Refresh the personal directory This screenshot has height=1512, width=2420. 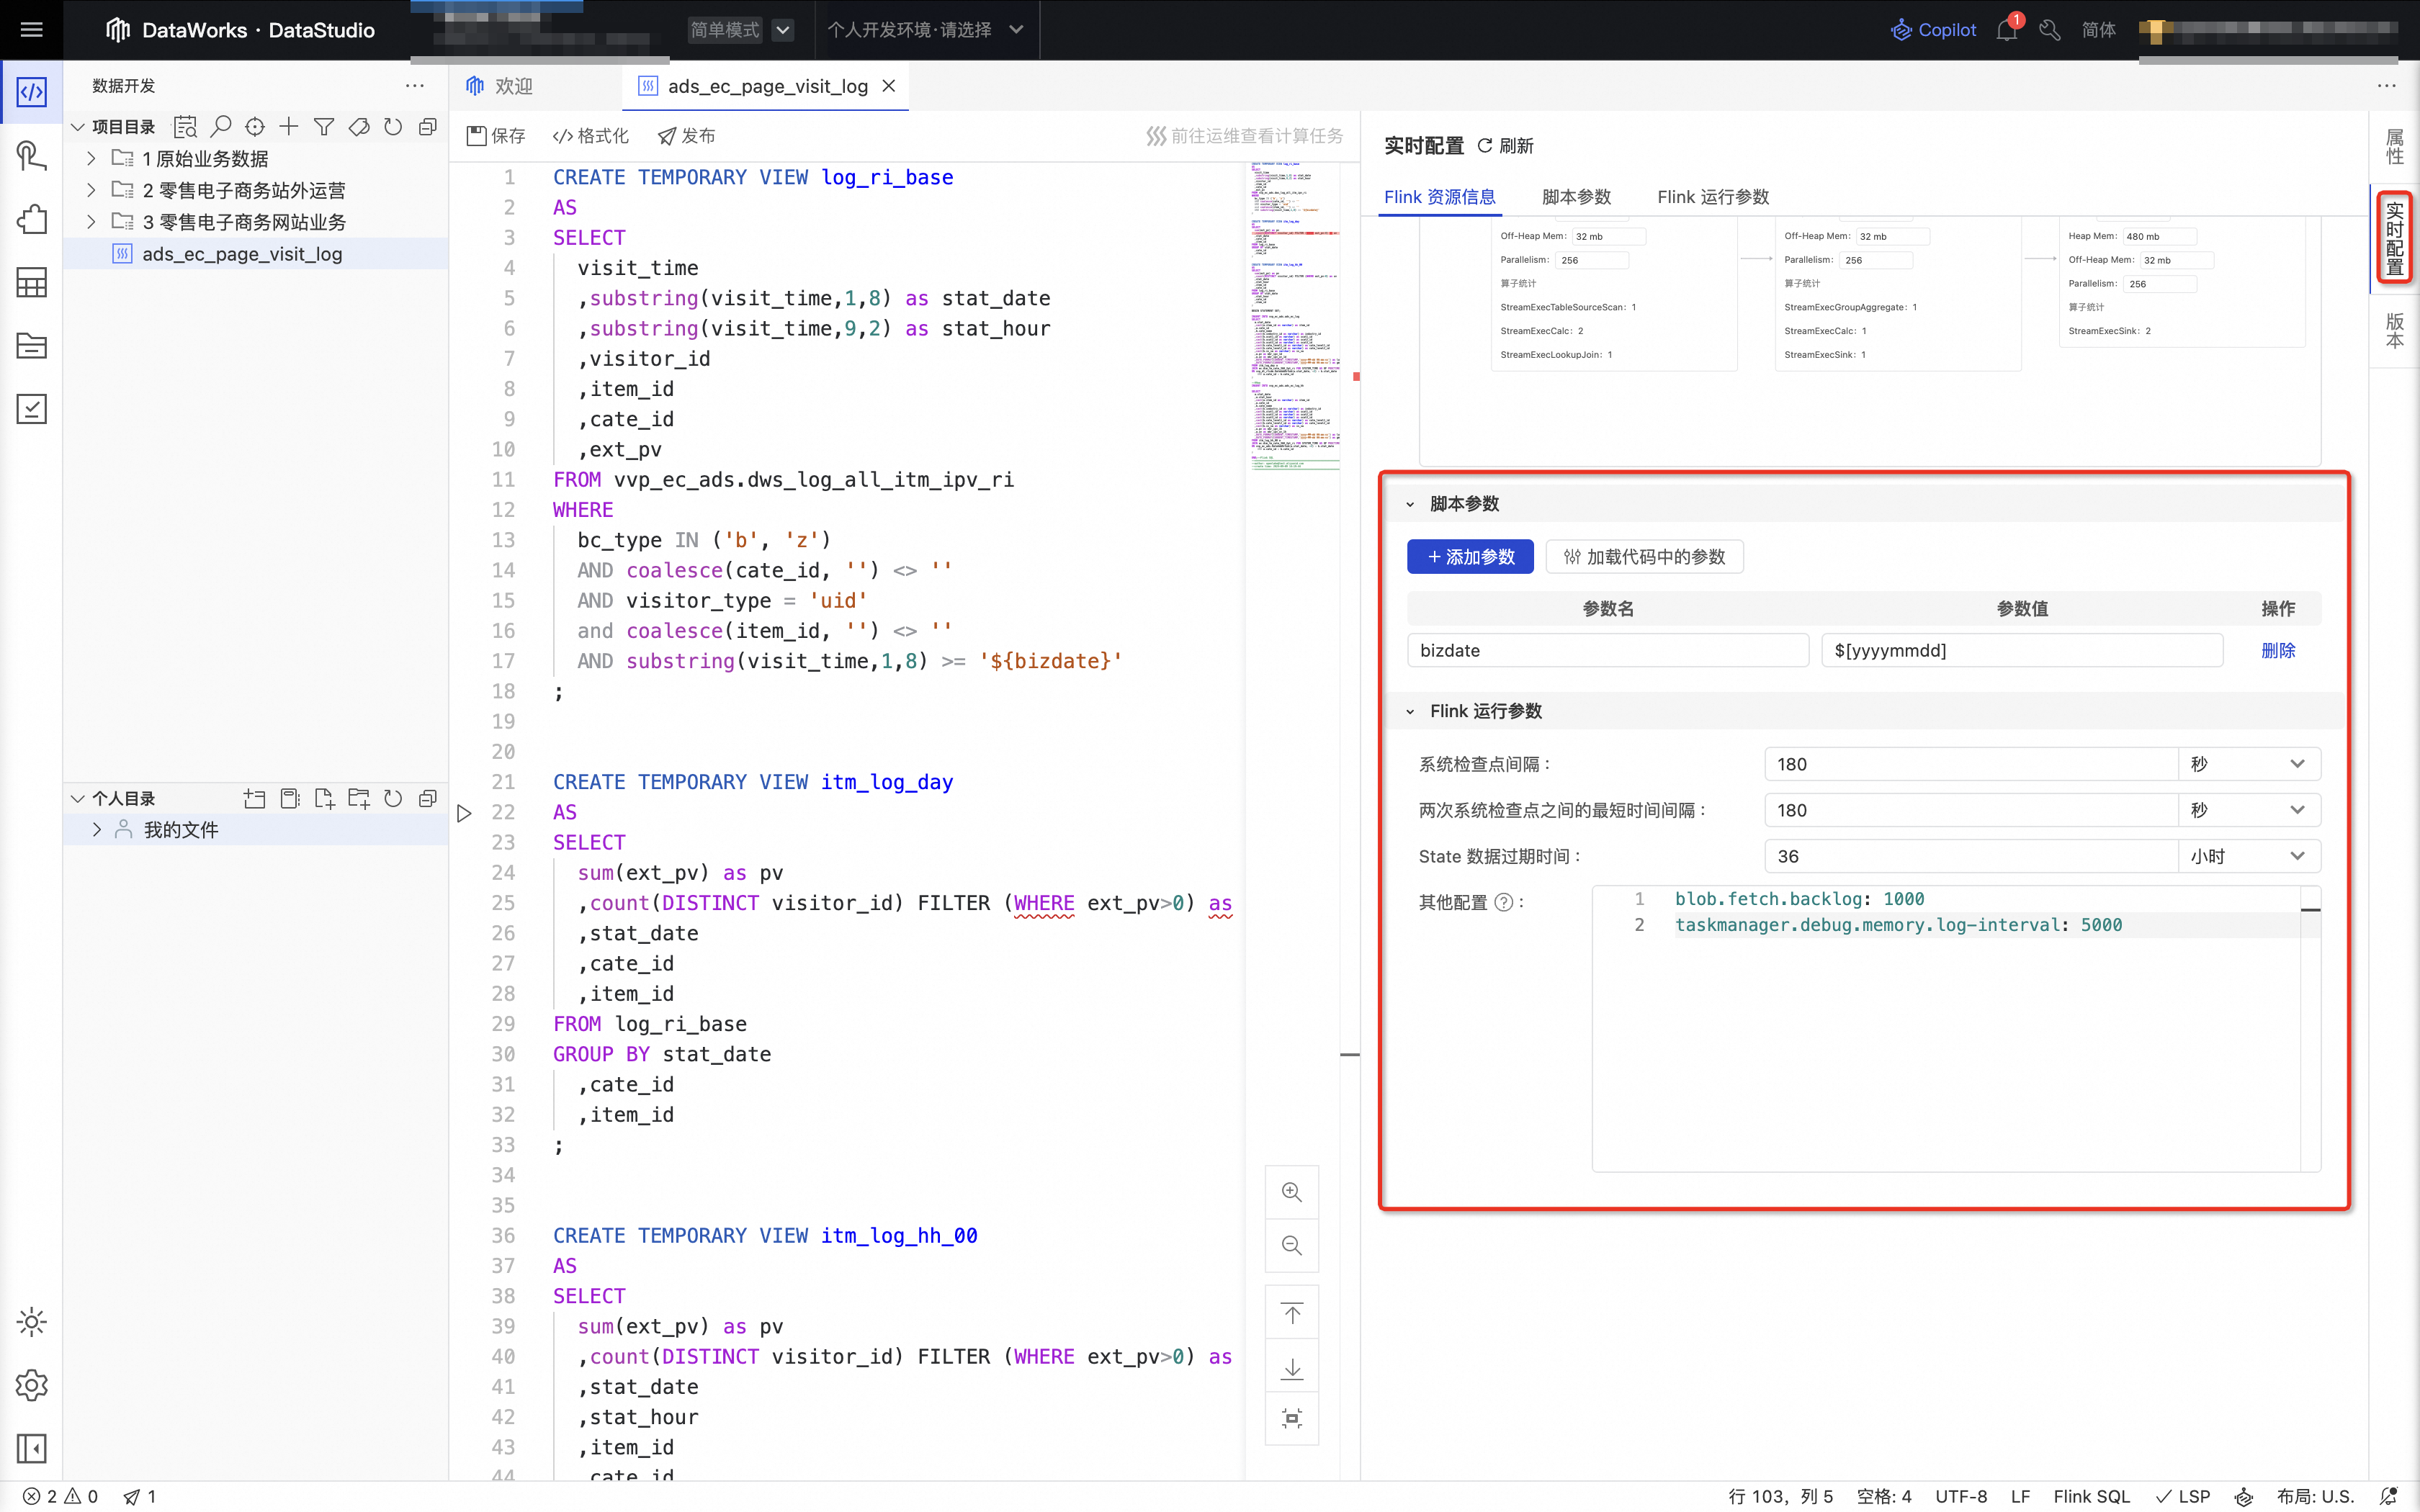coord(393,798)
